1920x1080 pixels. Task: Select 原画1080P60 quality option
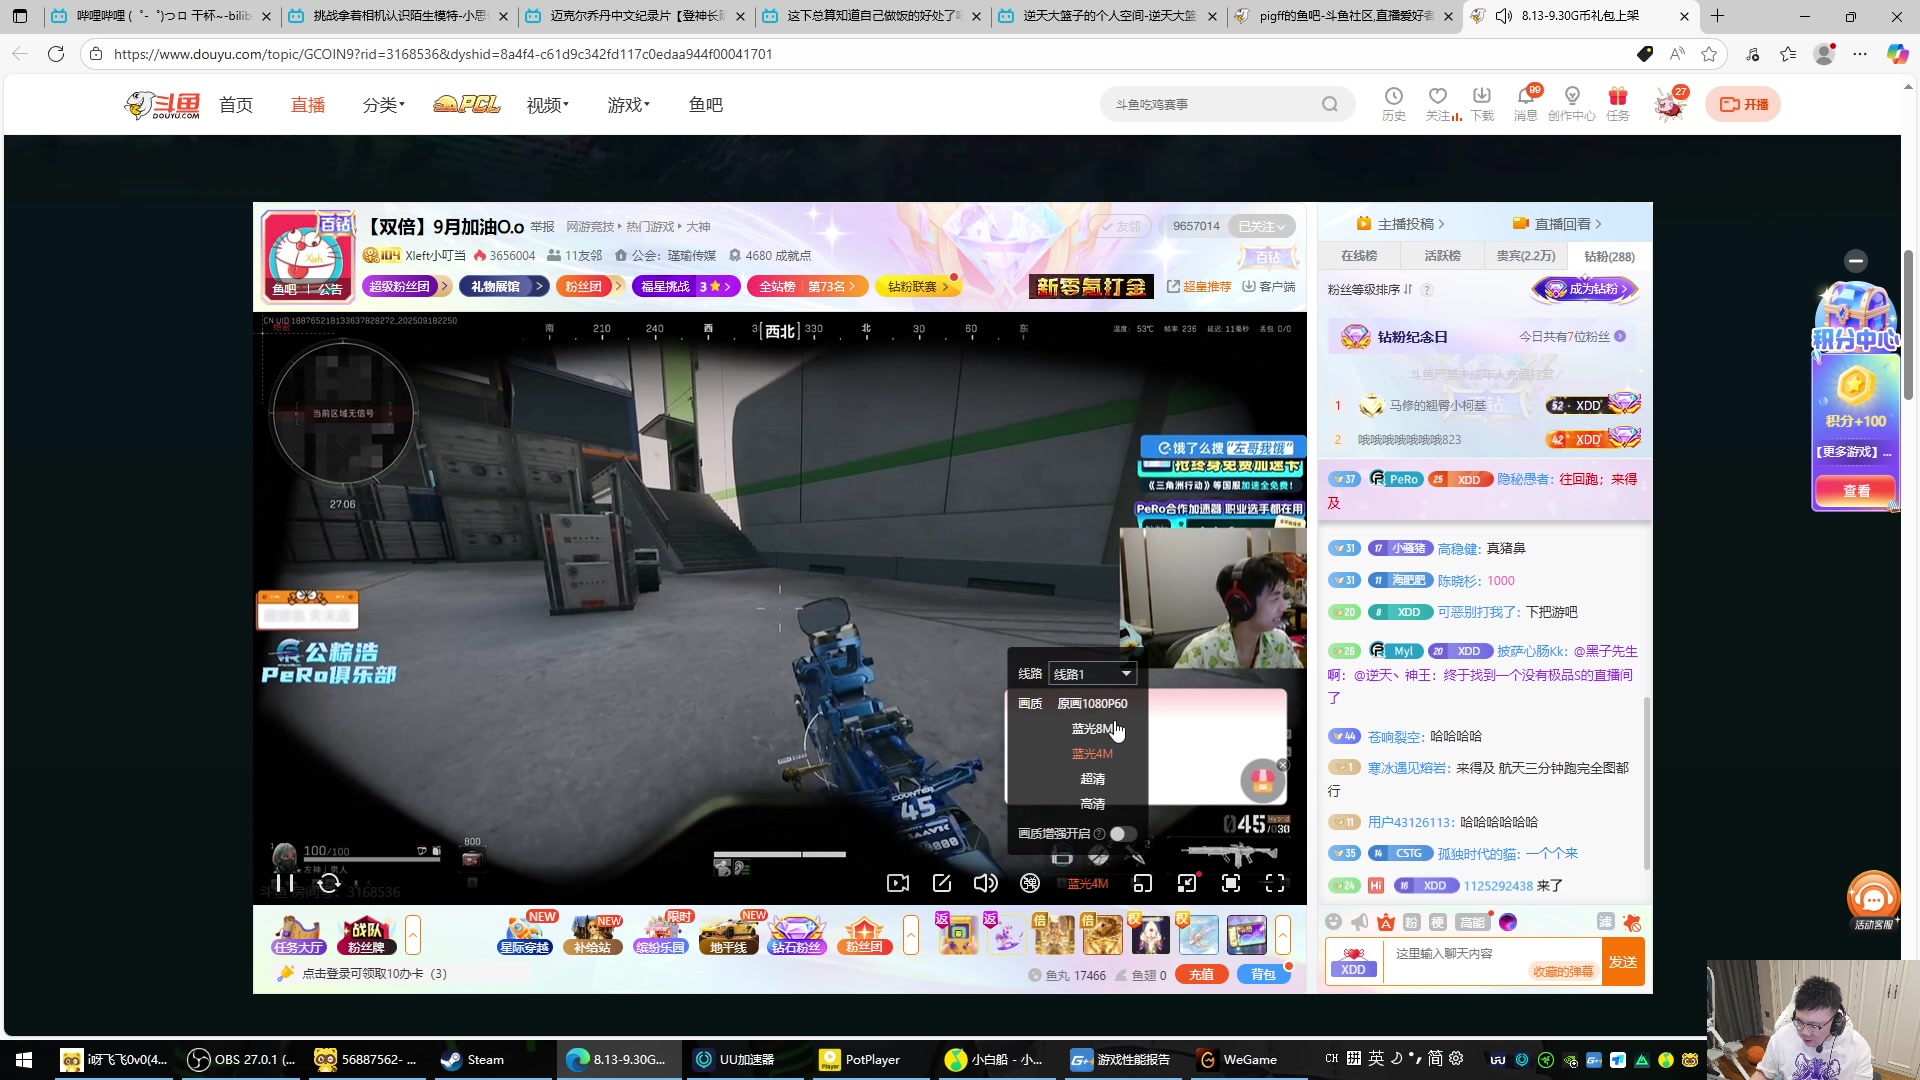click(1092, 704)
